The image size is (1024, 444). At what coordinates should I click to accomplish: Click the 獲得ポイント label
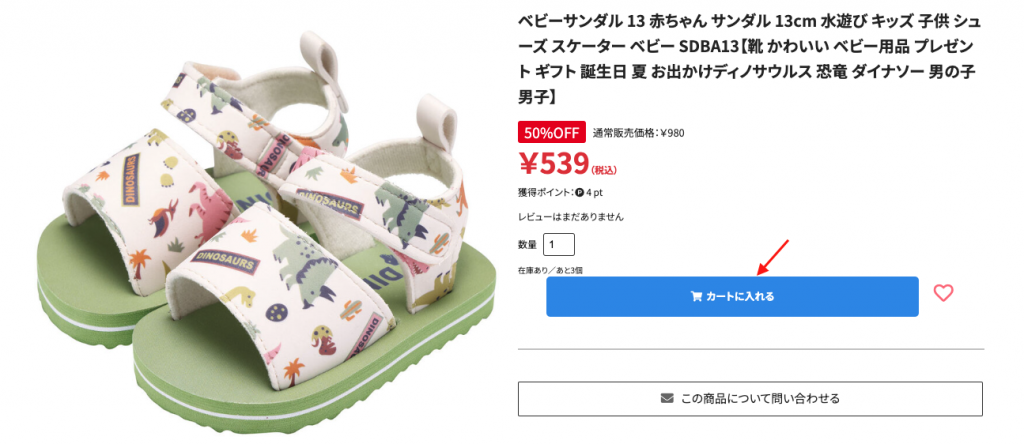pyautogui.click(x=545, y=192)
